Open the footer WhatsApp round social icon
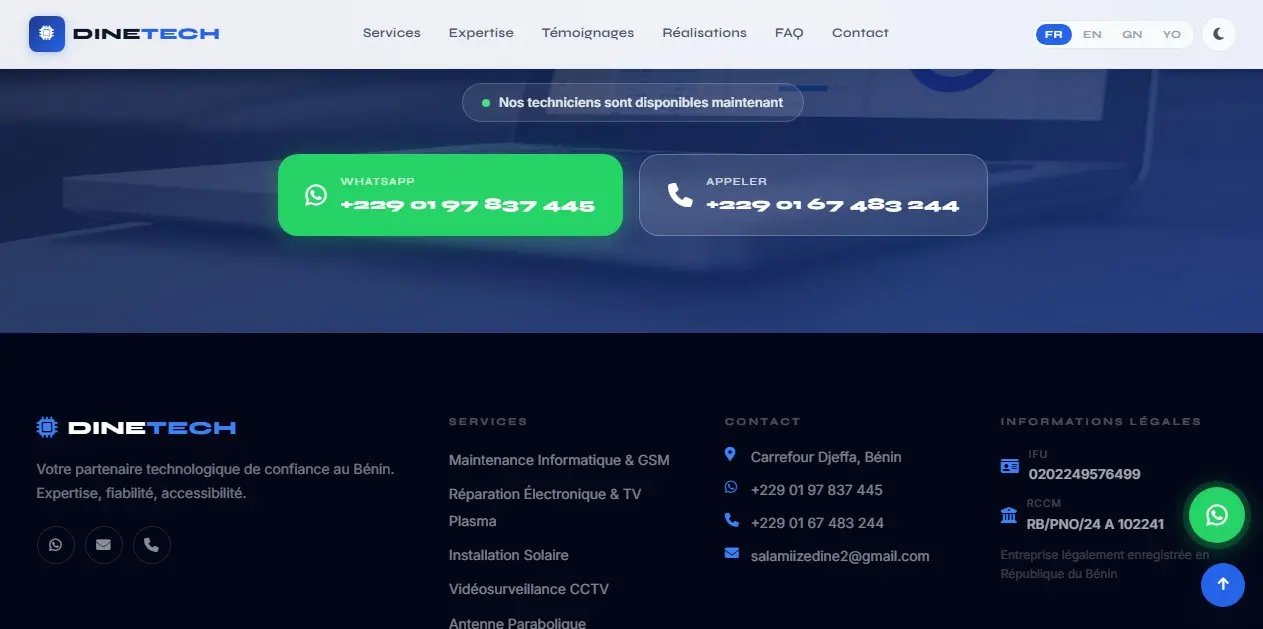 (x=56, y=545)
